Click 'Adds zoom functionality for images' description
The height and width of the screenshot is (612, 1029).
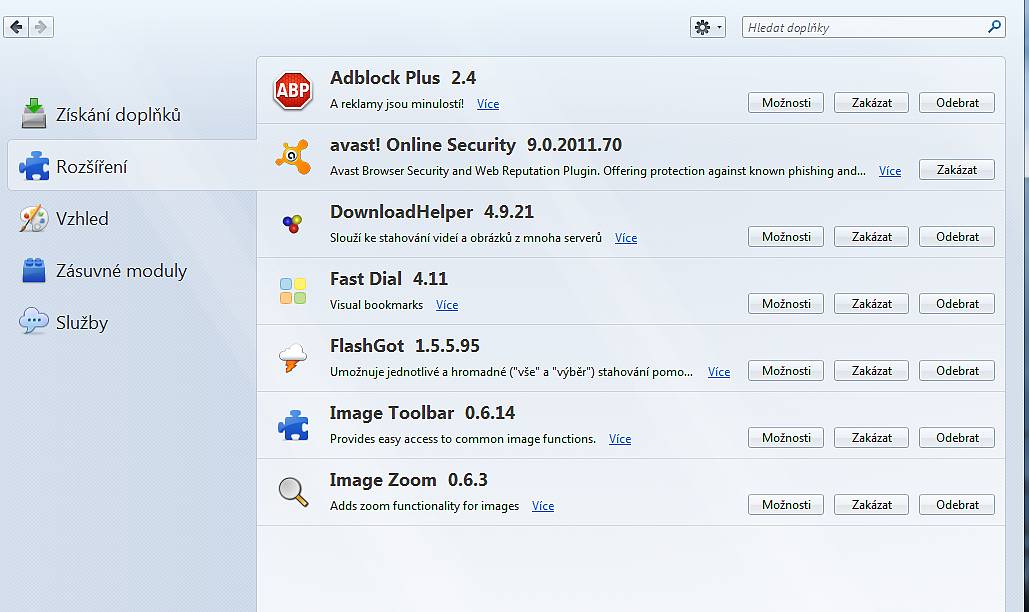pos(424,505)
